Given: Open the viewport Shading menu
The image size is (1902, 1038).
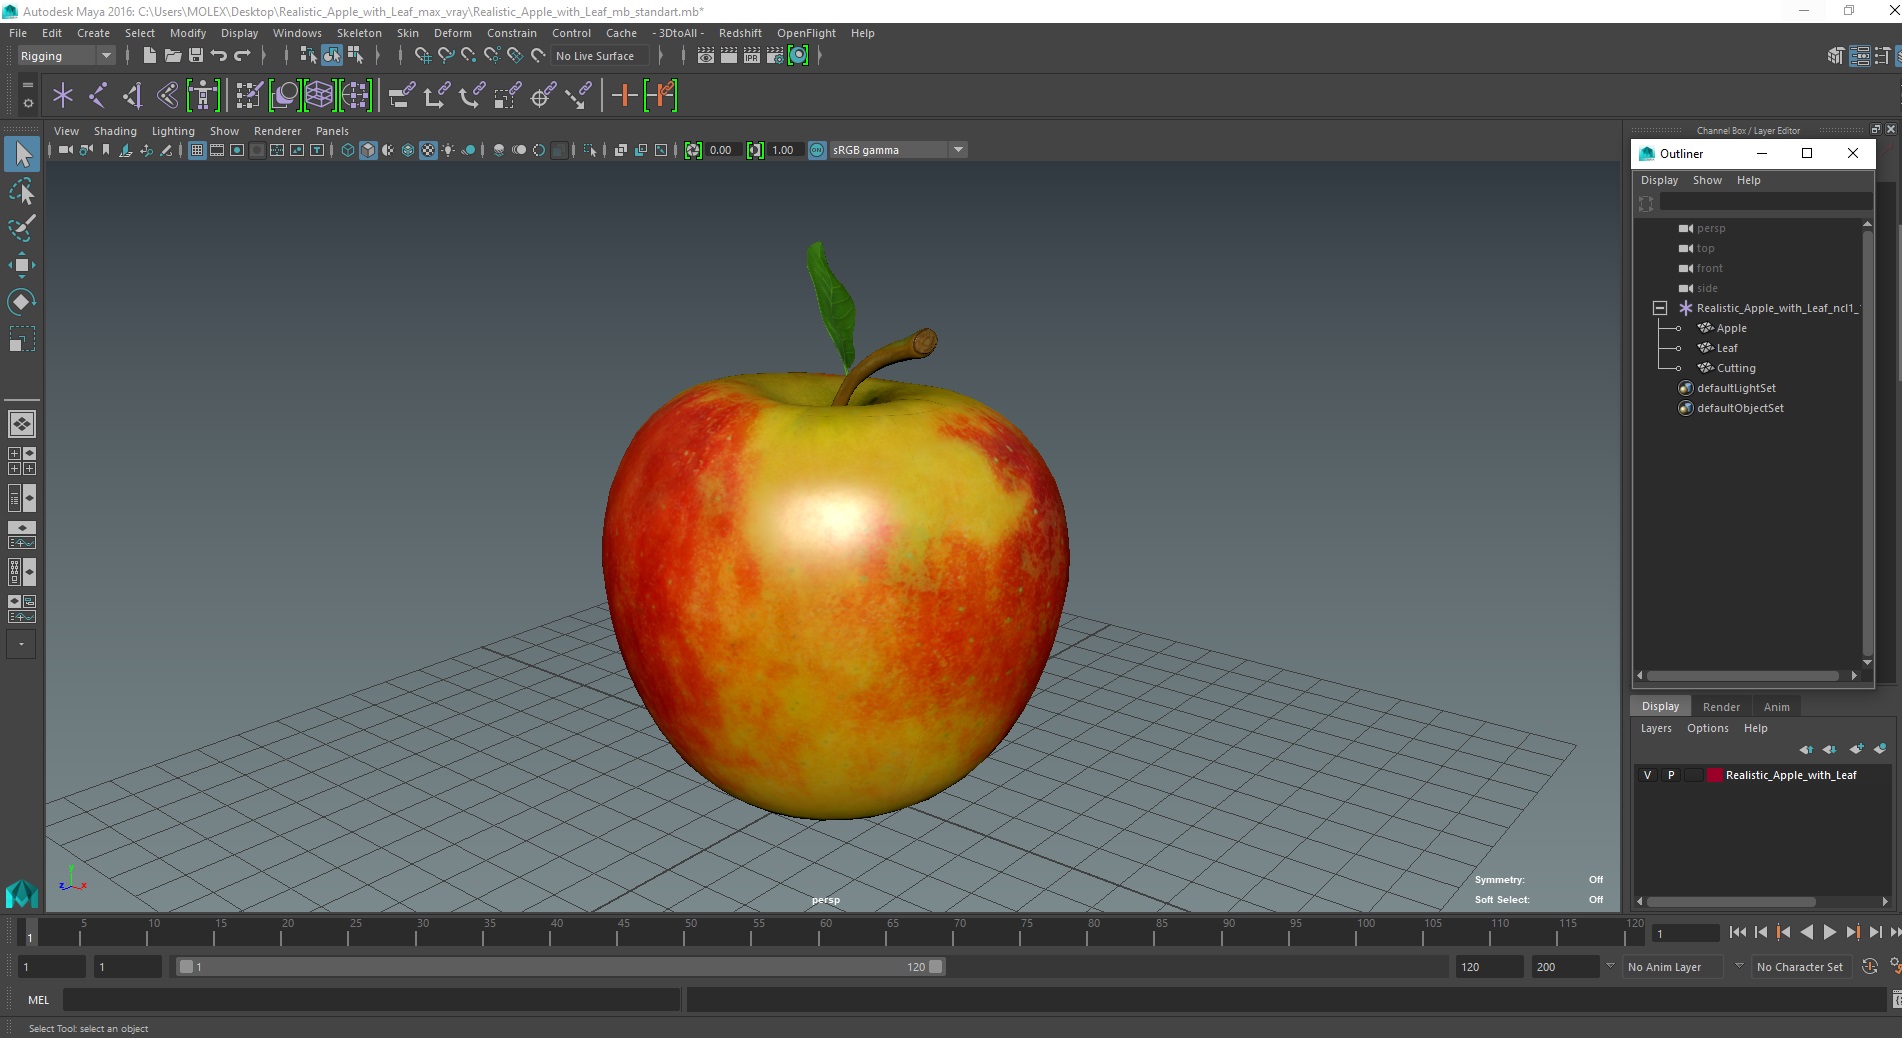Looking at the screenshot, I should (115, 131).
